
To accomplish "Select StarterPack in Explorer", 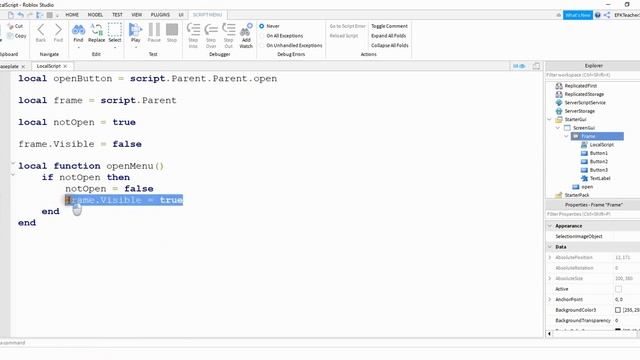I will point(577,195).
